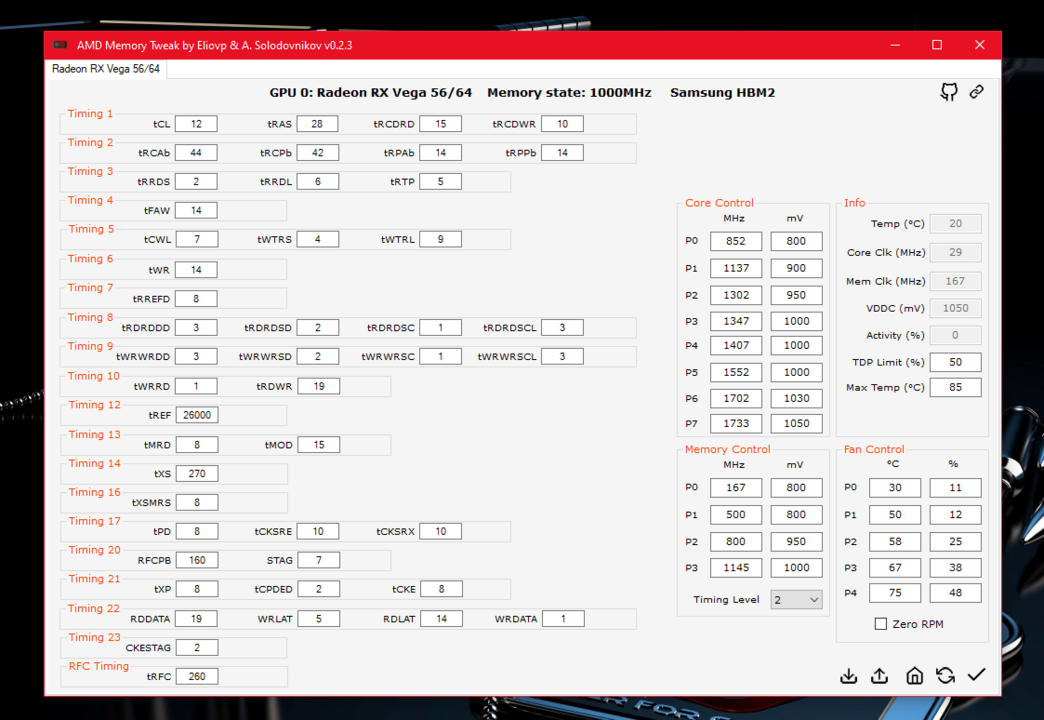Click the tXSMRS value field

(196, 502)
